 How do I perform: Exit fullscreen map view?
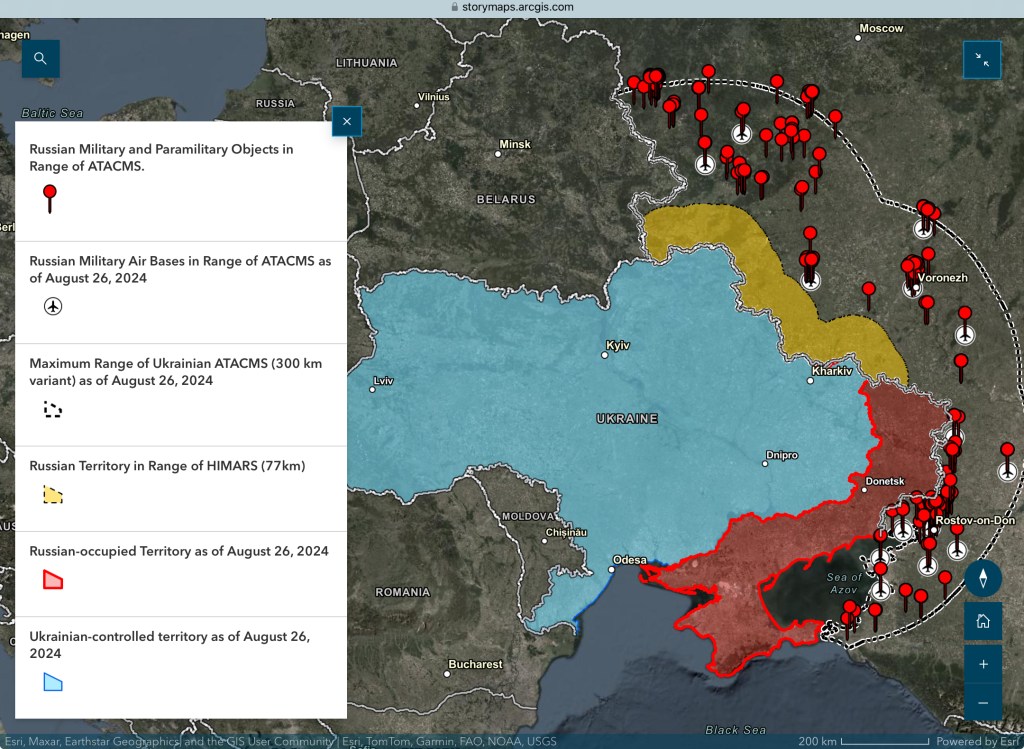(982, 60)
